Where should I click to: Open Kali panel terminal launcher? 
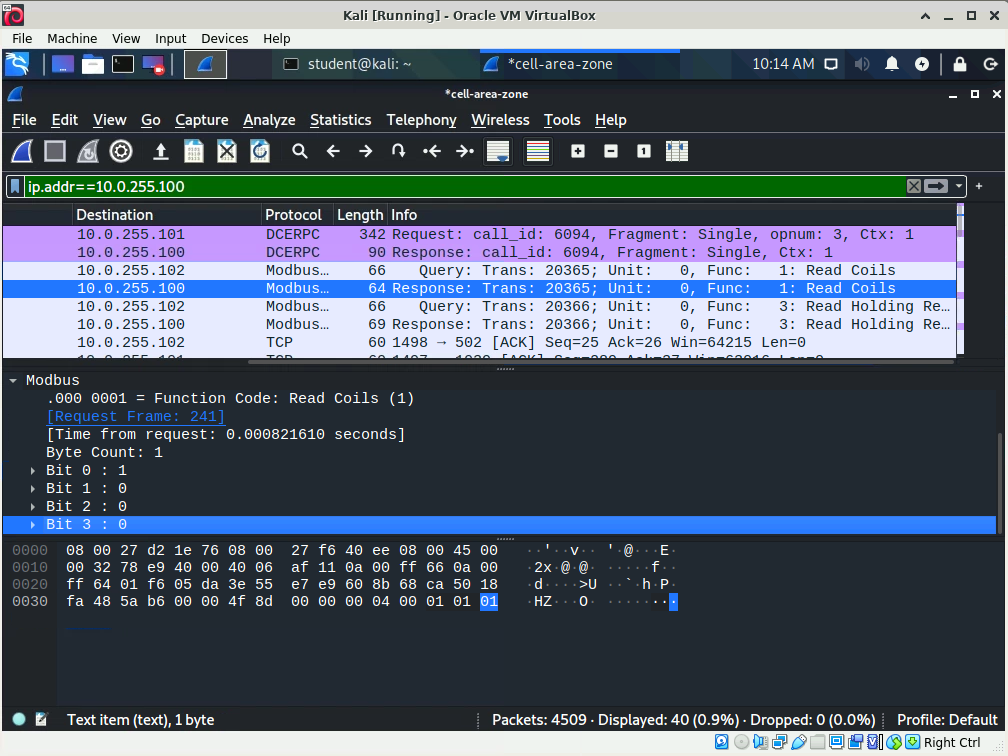pos(123,64)
